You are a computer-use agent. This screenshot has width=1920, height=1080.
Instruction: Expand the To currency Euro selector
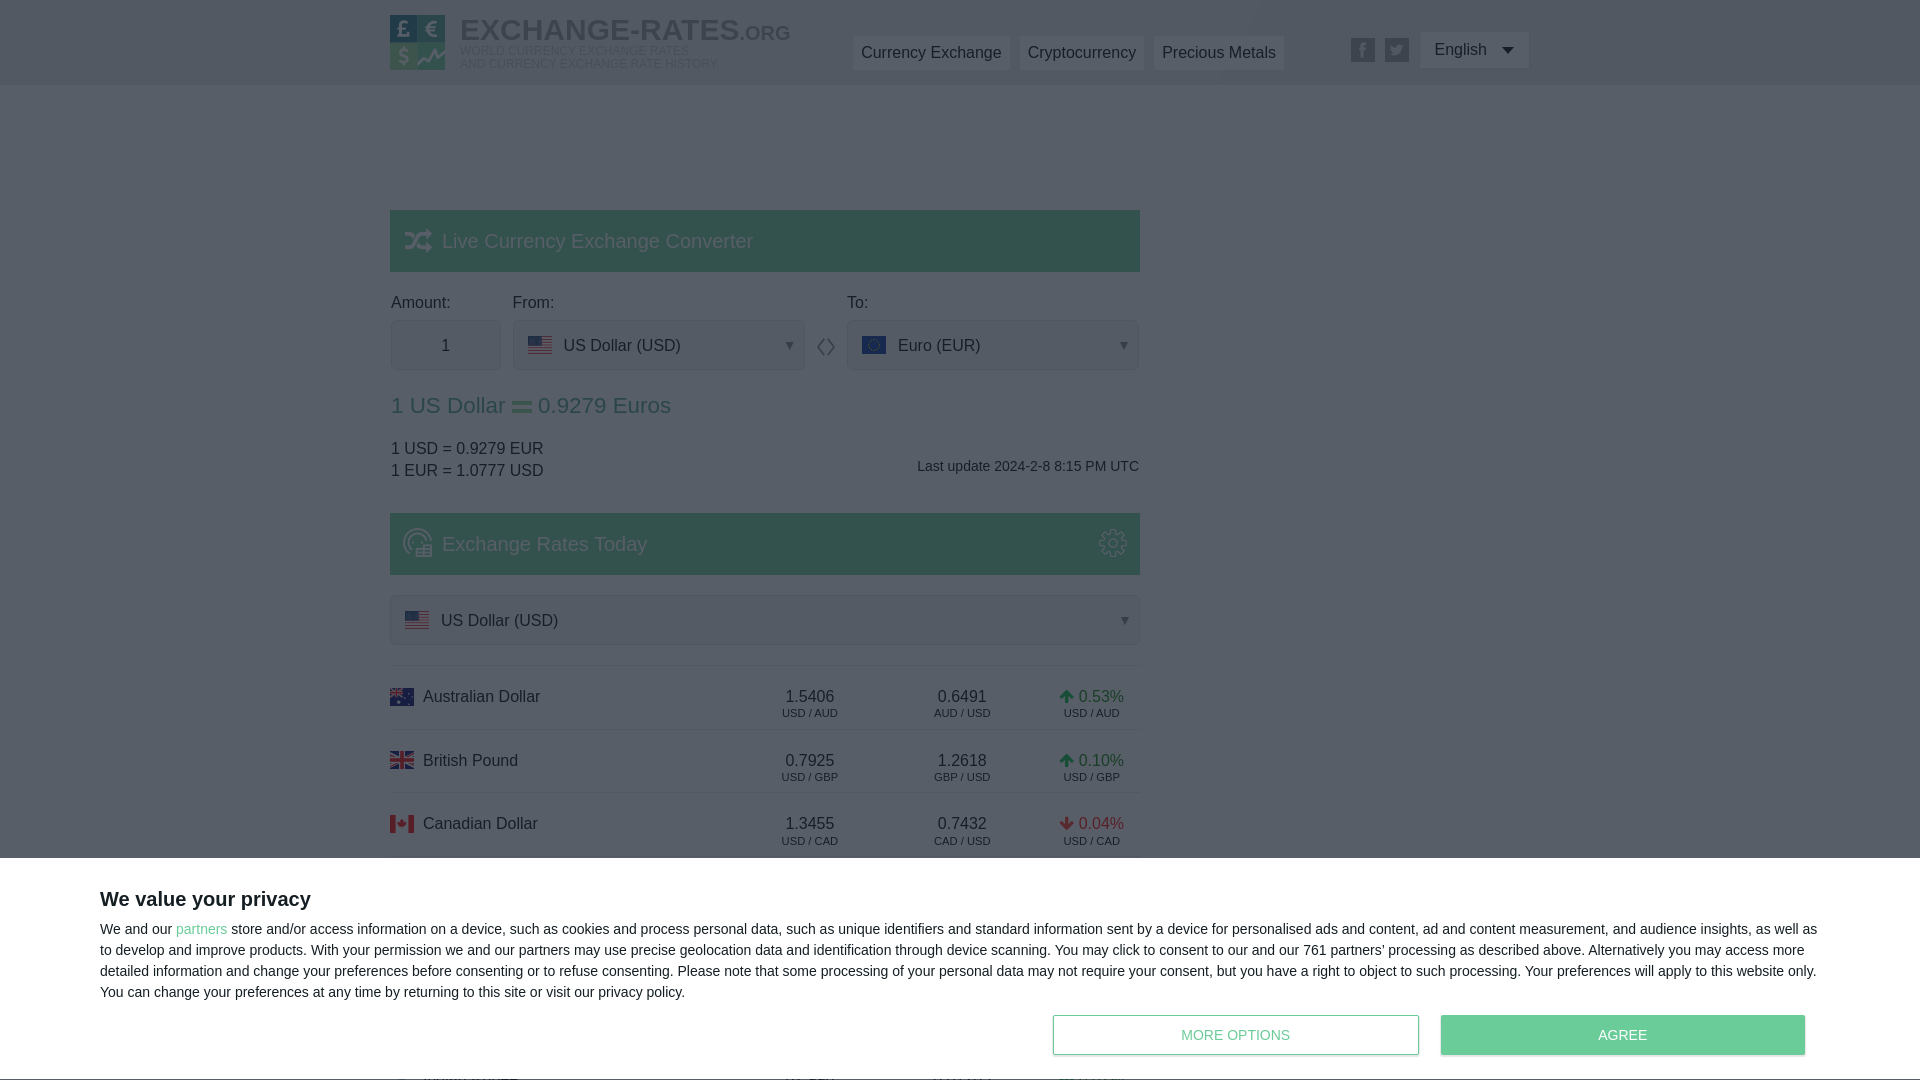coord(992,345)
